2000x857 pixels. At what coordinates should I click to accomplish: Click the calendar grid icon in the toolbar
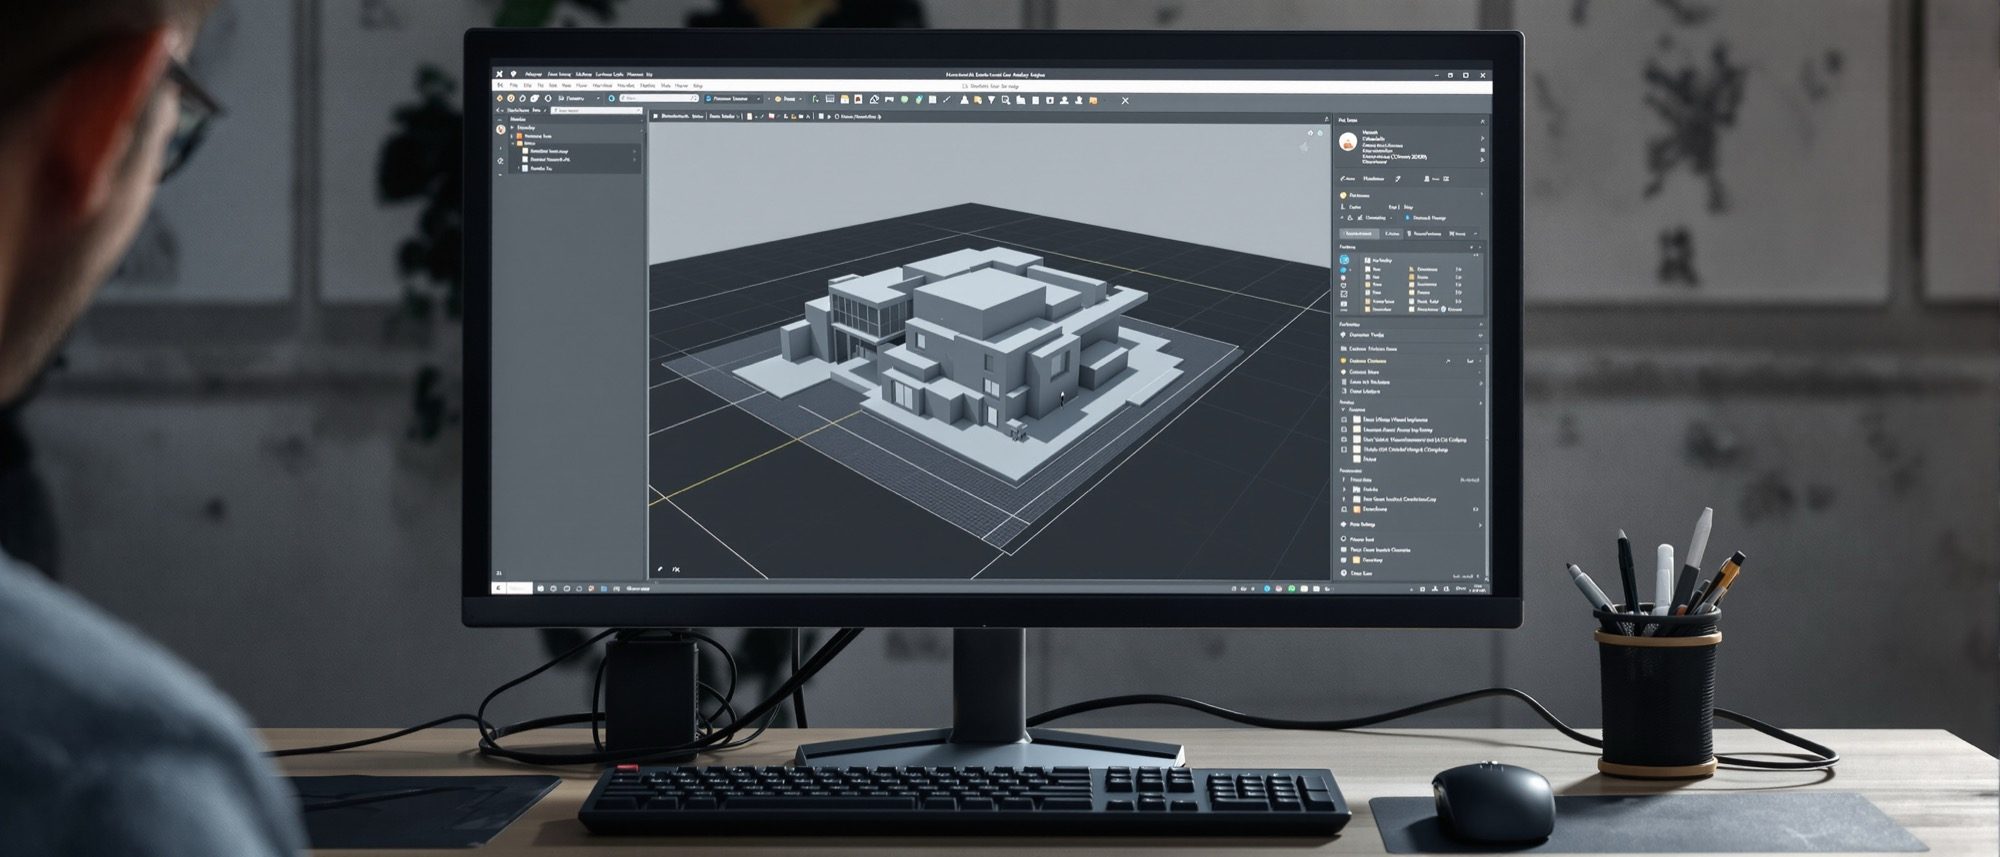coord(830,99)
